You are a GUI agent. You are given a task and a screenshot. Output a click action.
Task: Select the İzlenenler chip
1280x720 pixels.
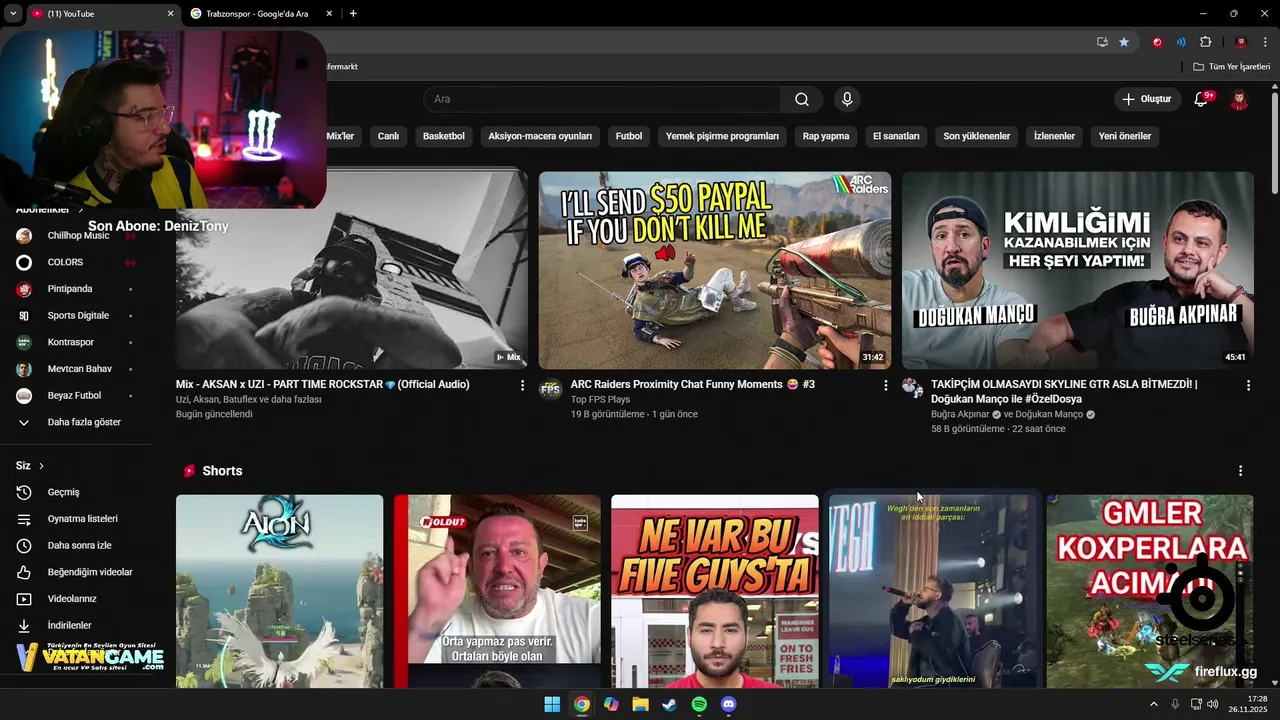pos(1054,136)
